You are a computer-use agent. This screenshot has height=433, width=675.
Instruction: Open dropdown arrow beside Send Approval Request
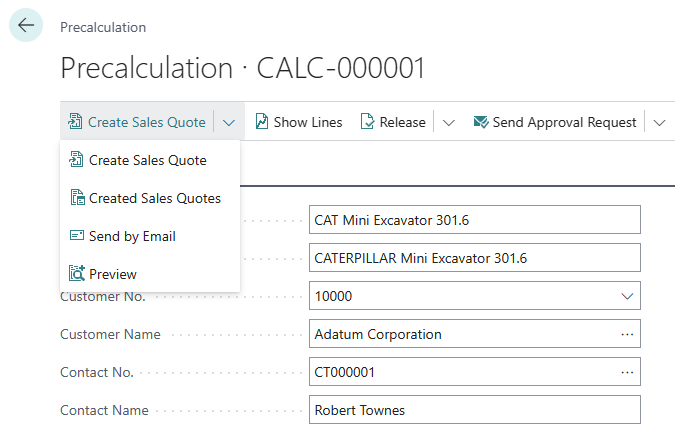tap(659, 122)
